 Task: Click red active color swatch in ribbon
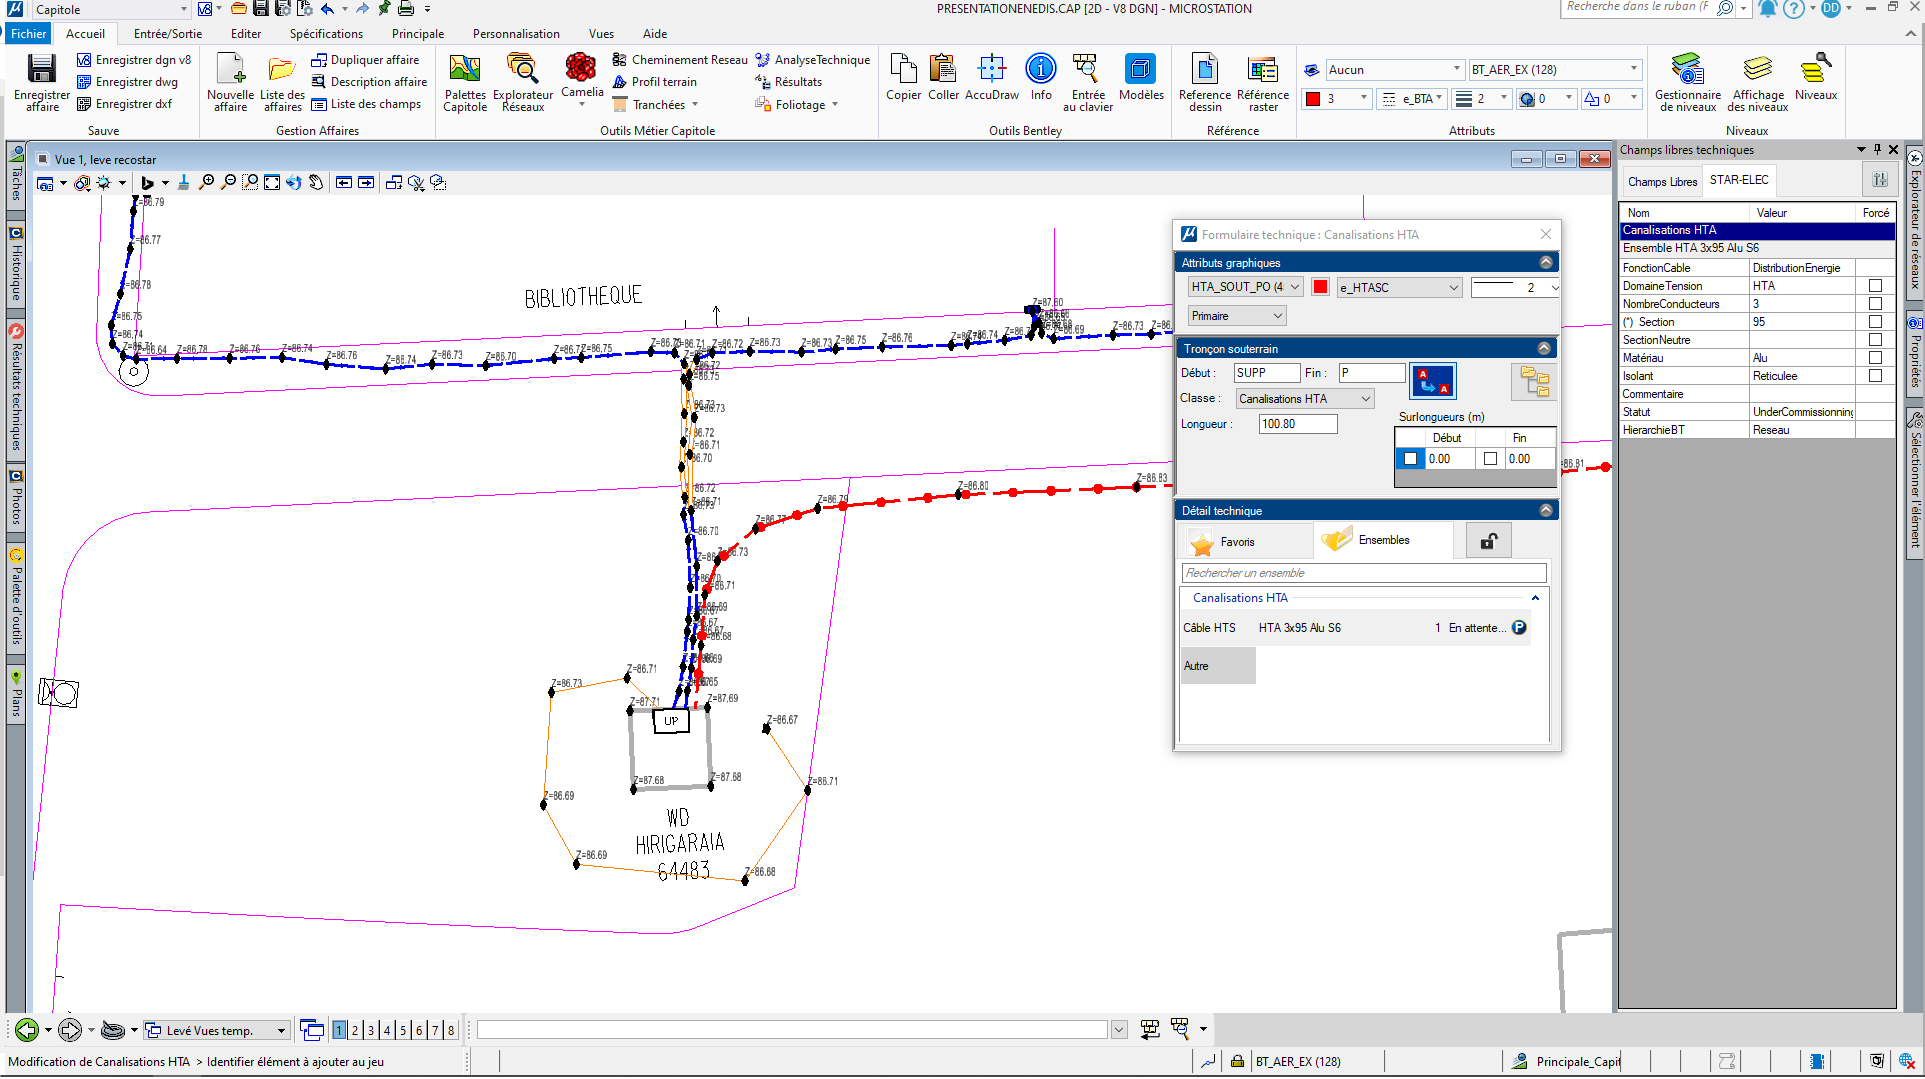[x=1313, y=99]
